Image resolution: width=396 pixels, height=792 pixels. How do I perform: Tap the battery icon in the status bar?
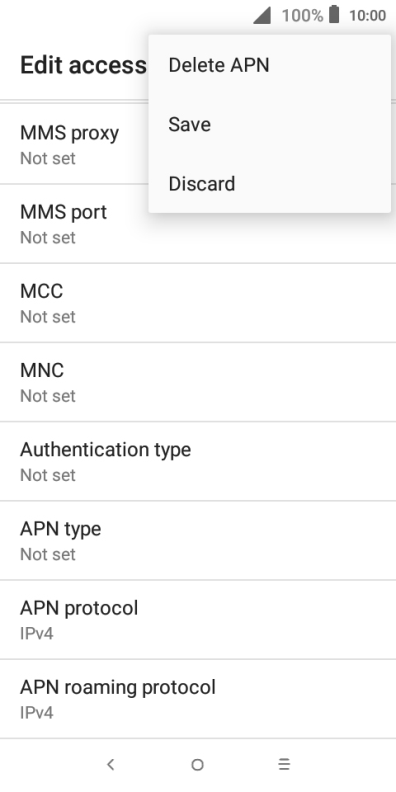tap(334, 15)
